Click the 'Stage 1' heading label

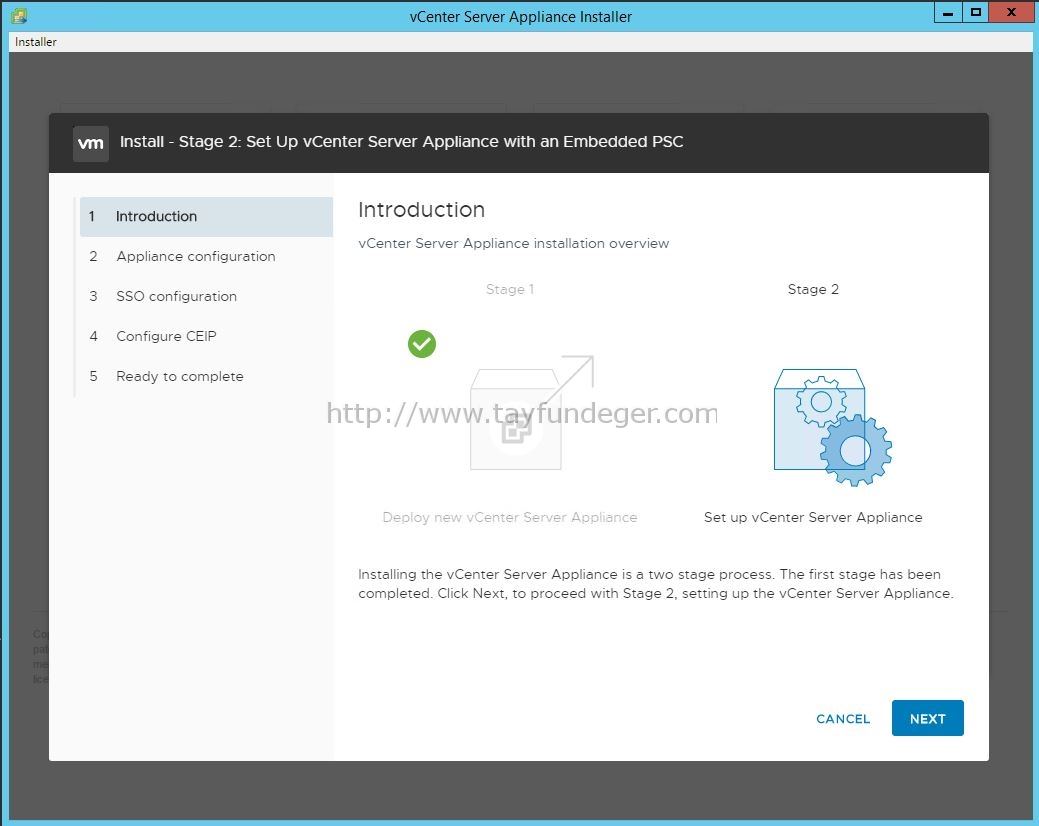[x=510, y=289]
